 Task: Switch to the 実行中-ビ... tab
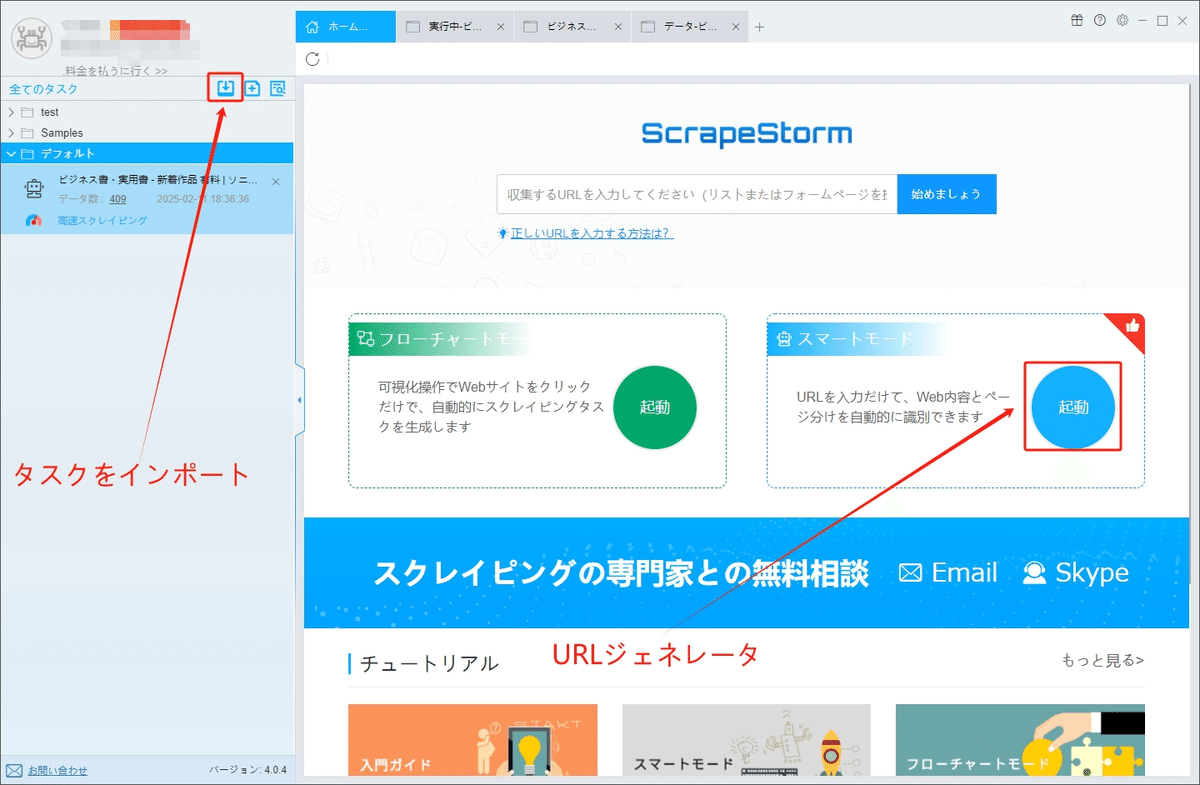point(455,27)
